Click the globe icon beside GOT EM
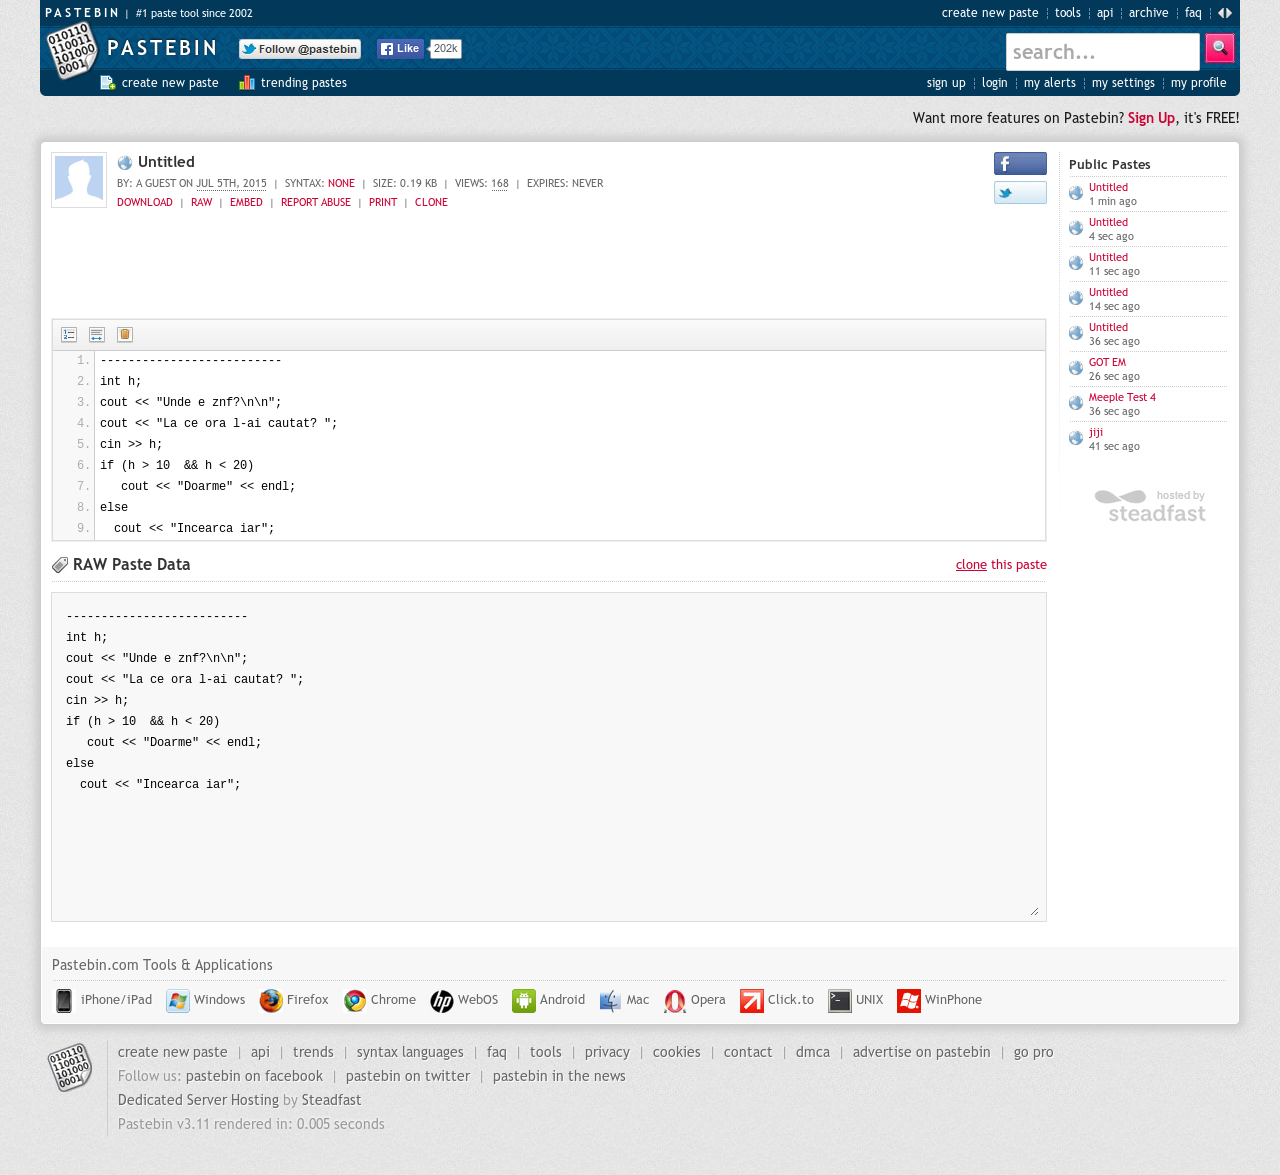The height and width of the screenshot is (1175, 1280). pos(1076,368)
